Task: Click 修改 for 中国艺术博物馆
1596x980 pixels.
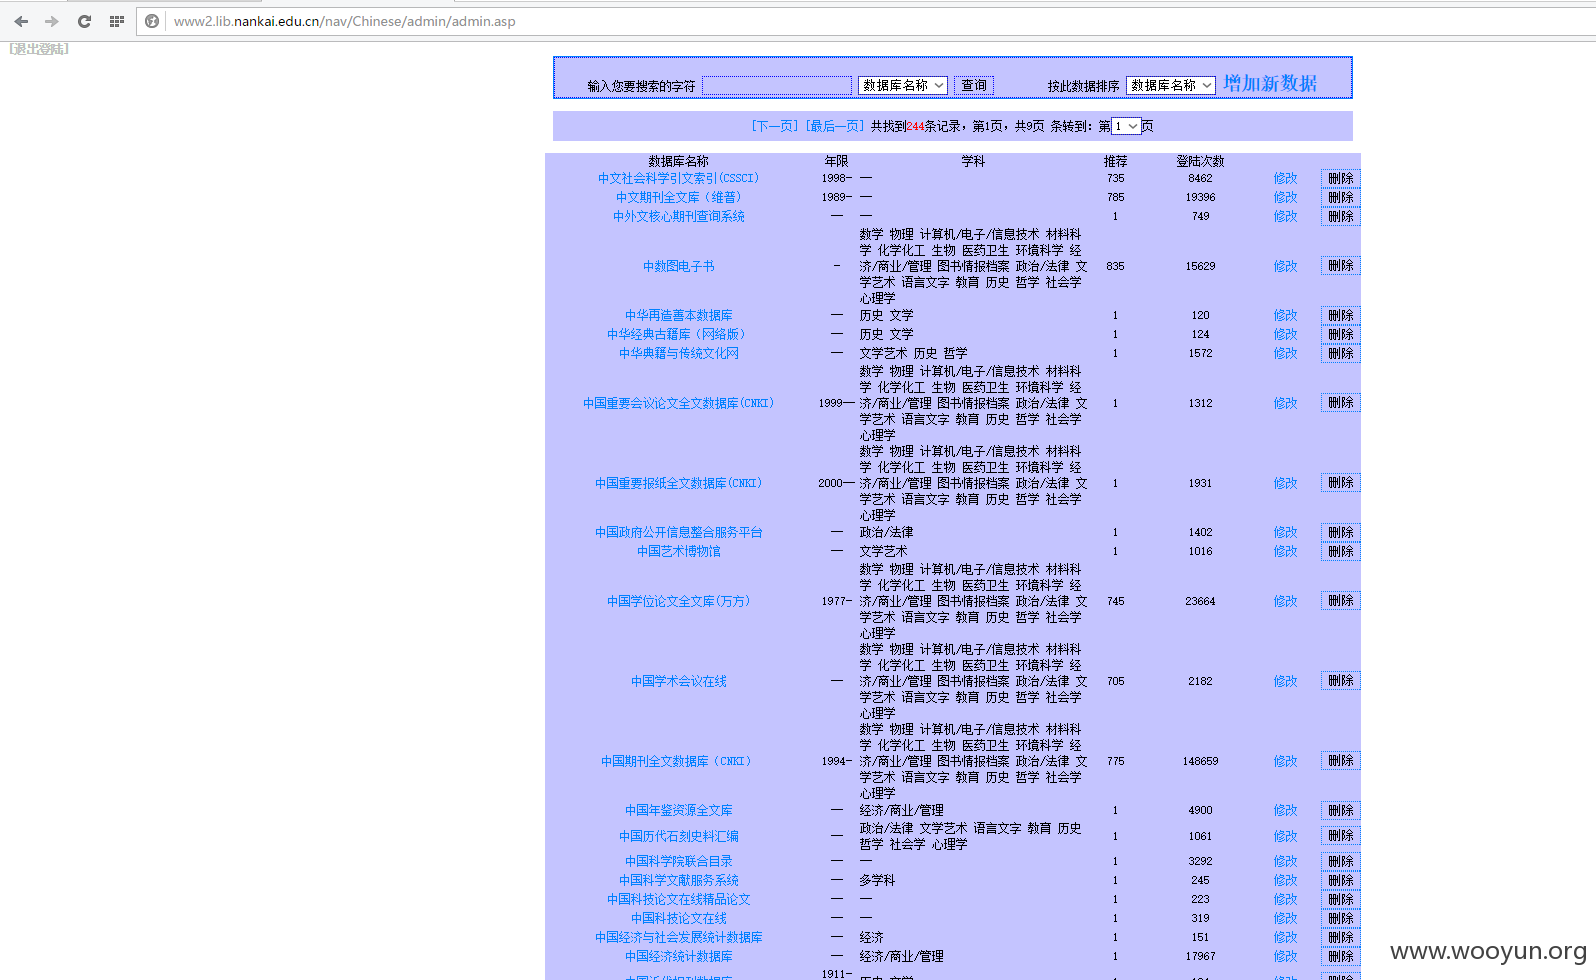Action: point(1286,551)
